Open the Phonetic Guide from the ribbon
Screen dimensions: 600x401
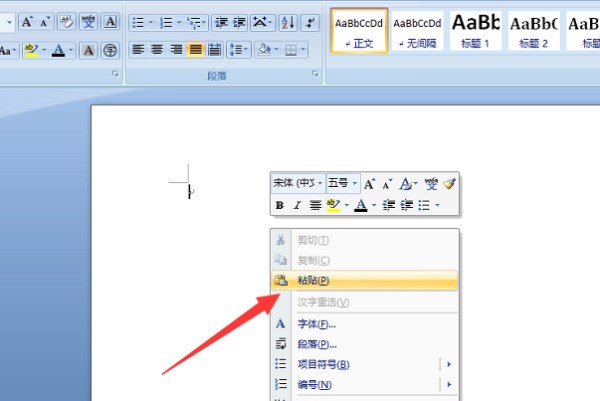click(88, 22)
